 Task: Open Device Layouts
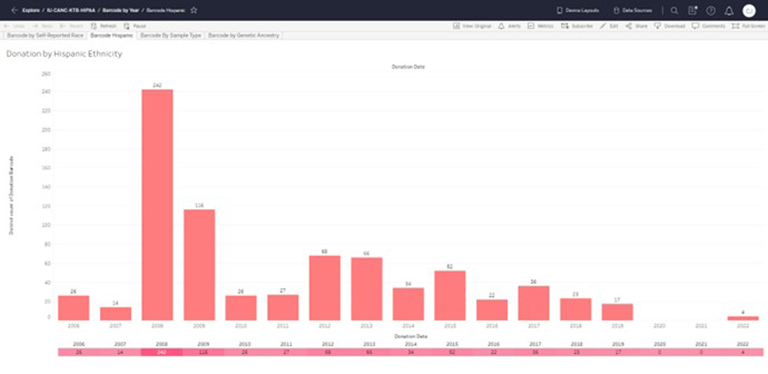pyautogui.click(x=578, y=10)
